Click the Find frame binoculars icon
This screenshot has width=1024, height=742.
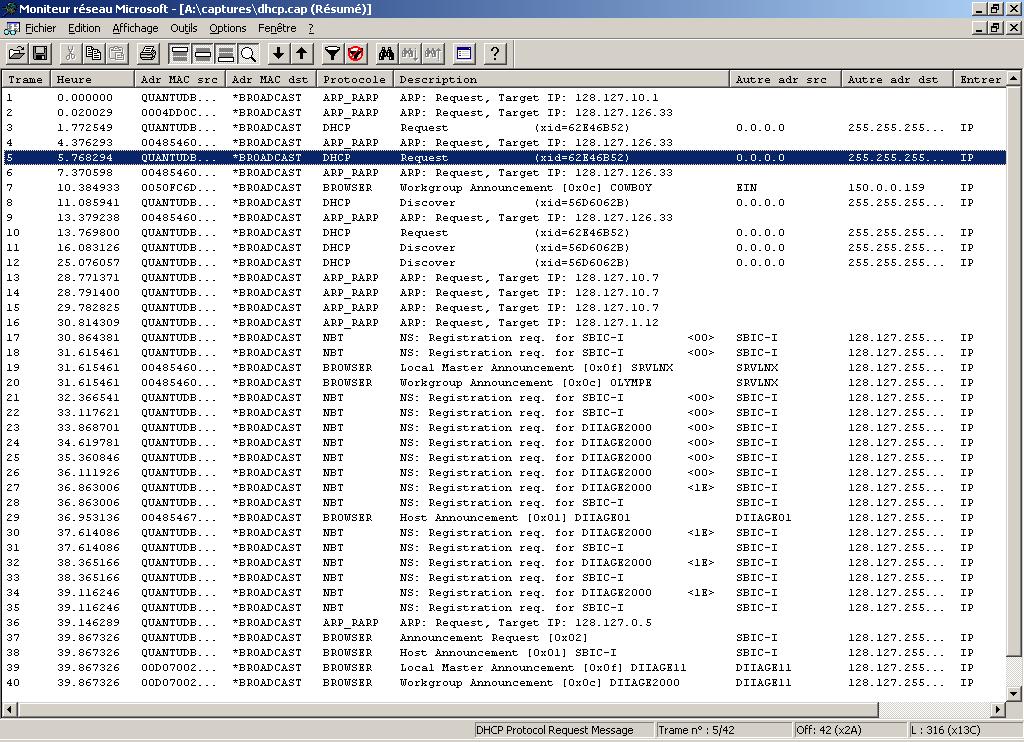click(387, 54)
